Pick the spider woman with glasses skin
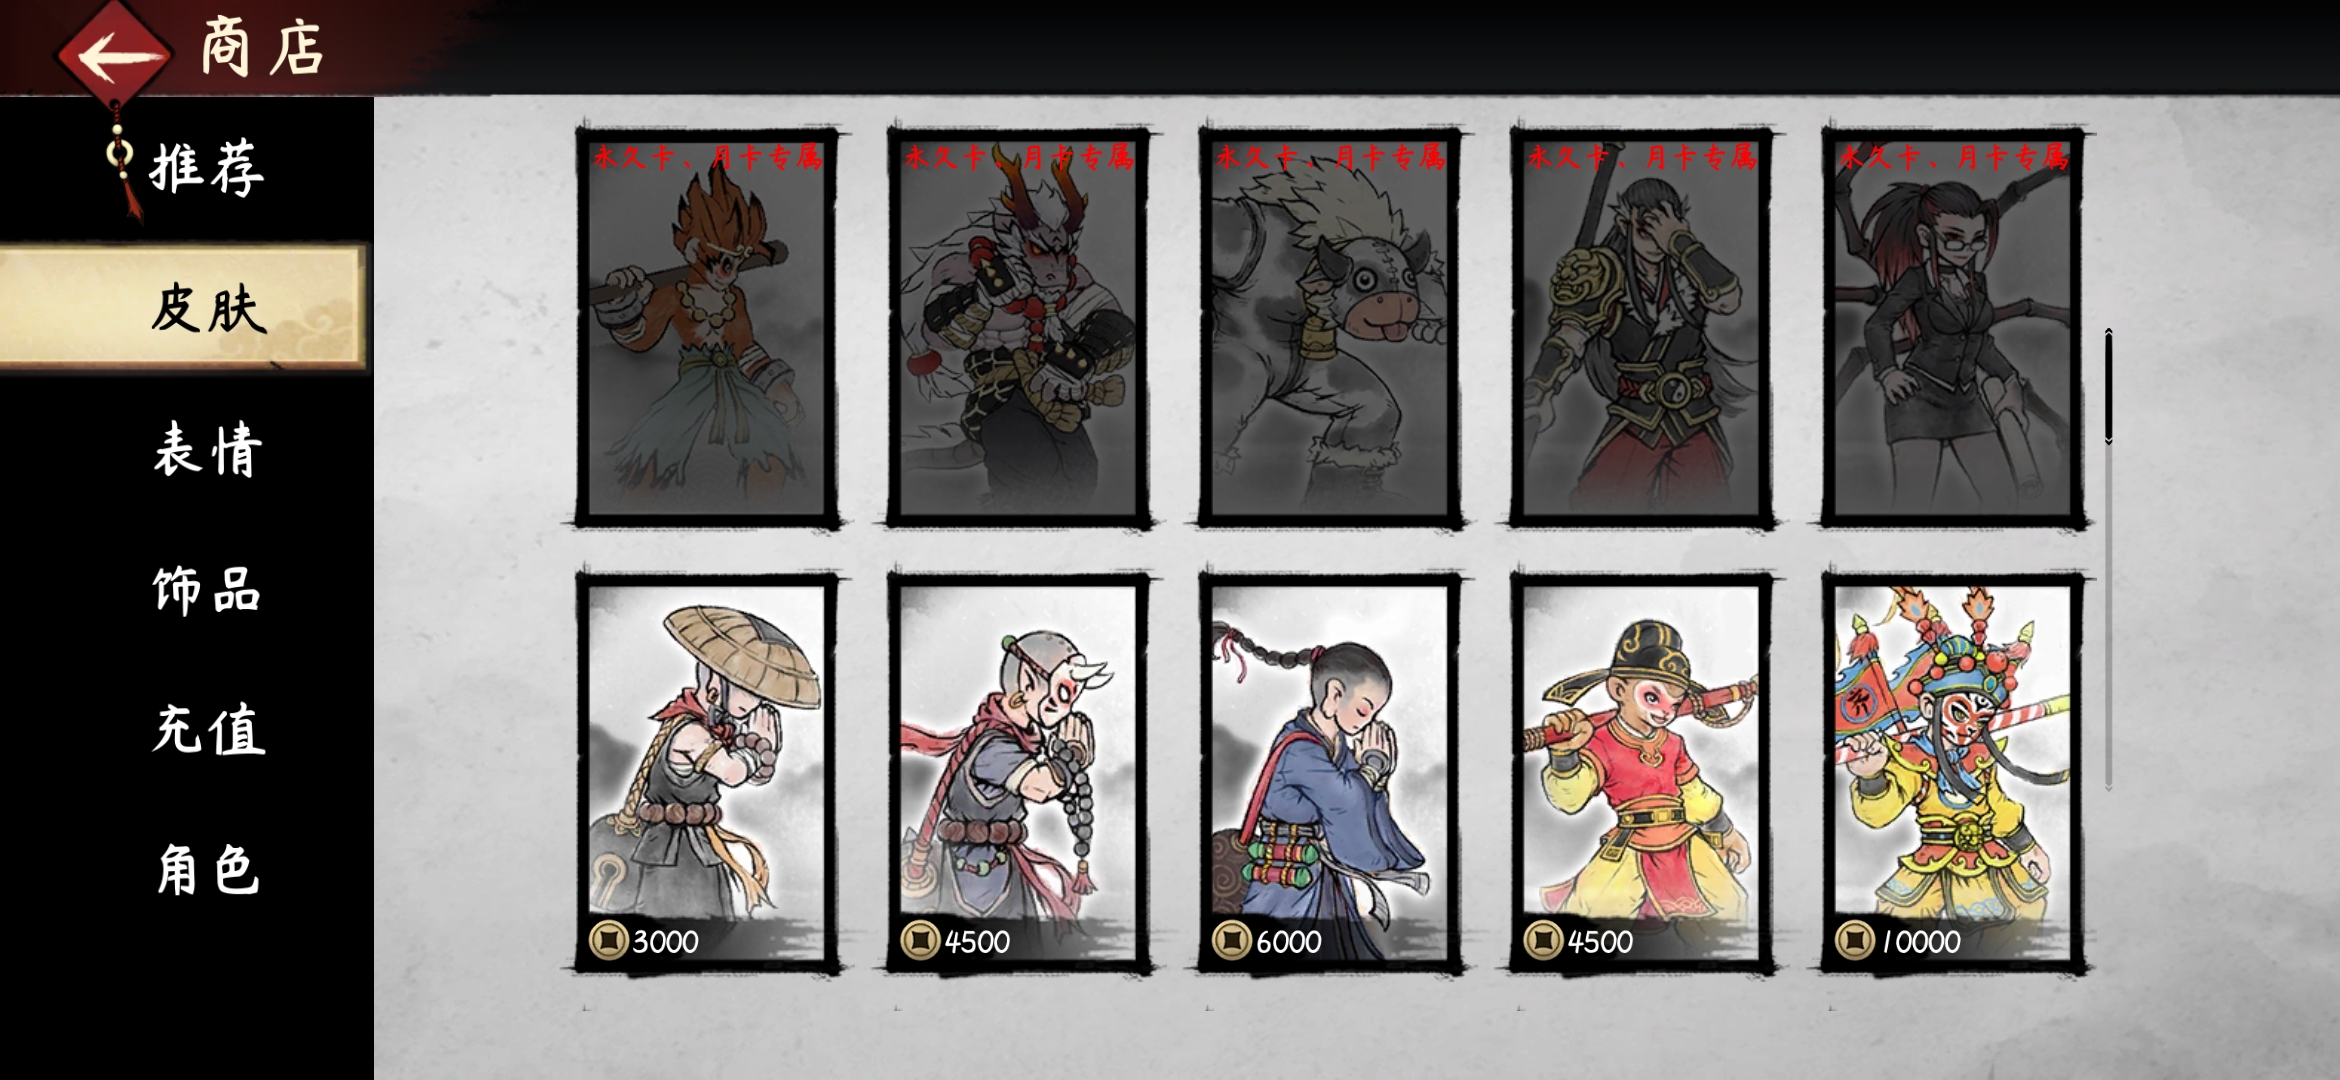2340x1080 pixels. (x=1953, y=327)
